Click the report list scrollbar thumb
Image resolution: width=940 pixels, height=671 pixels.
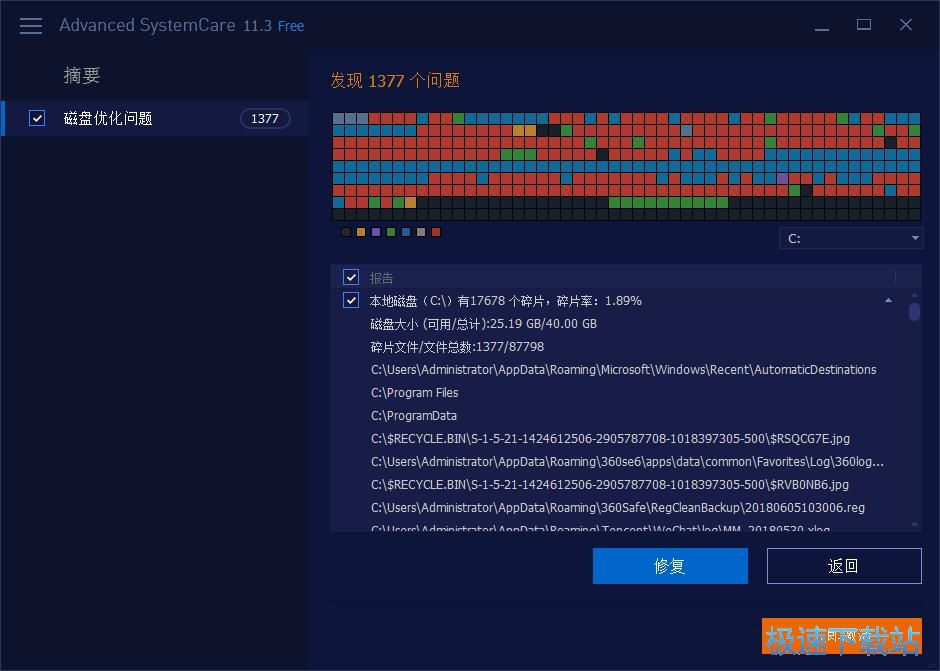pyautogui.click(x=914, y=312)
